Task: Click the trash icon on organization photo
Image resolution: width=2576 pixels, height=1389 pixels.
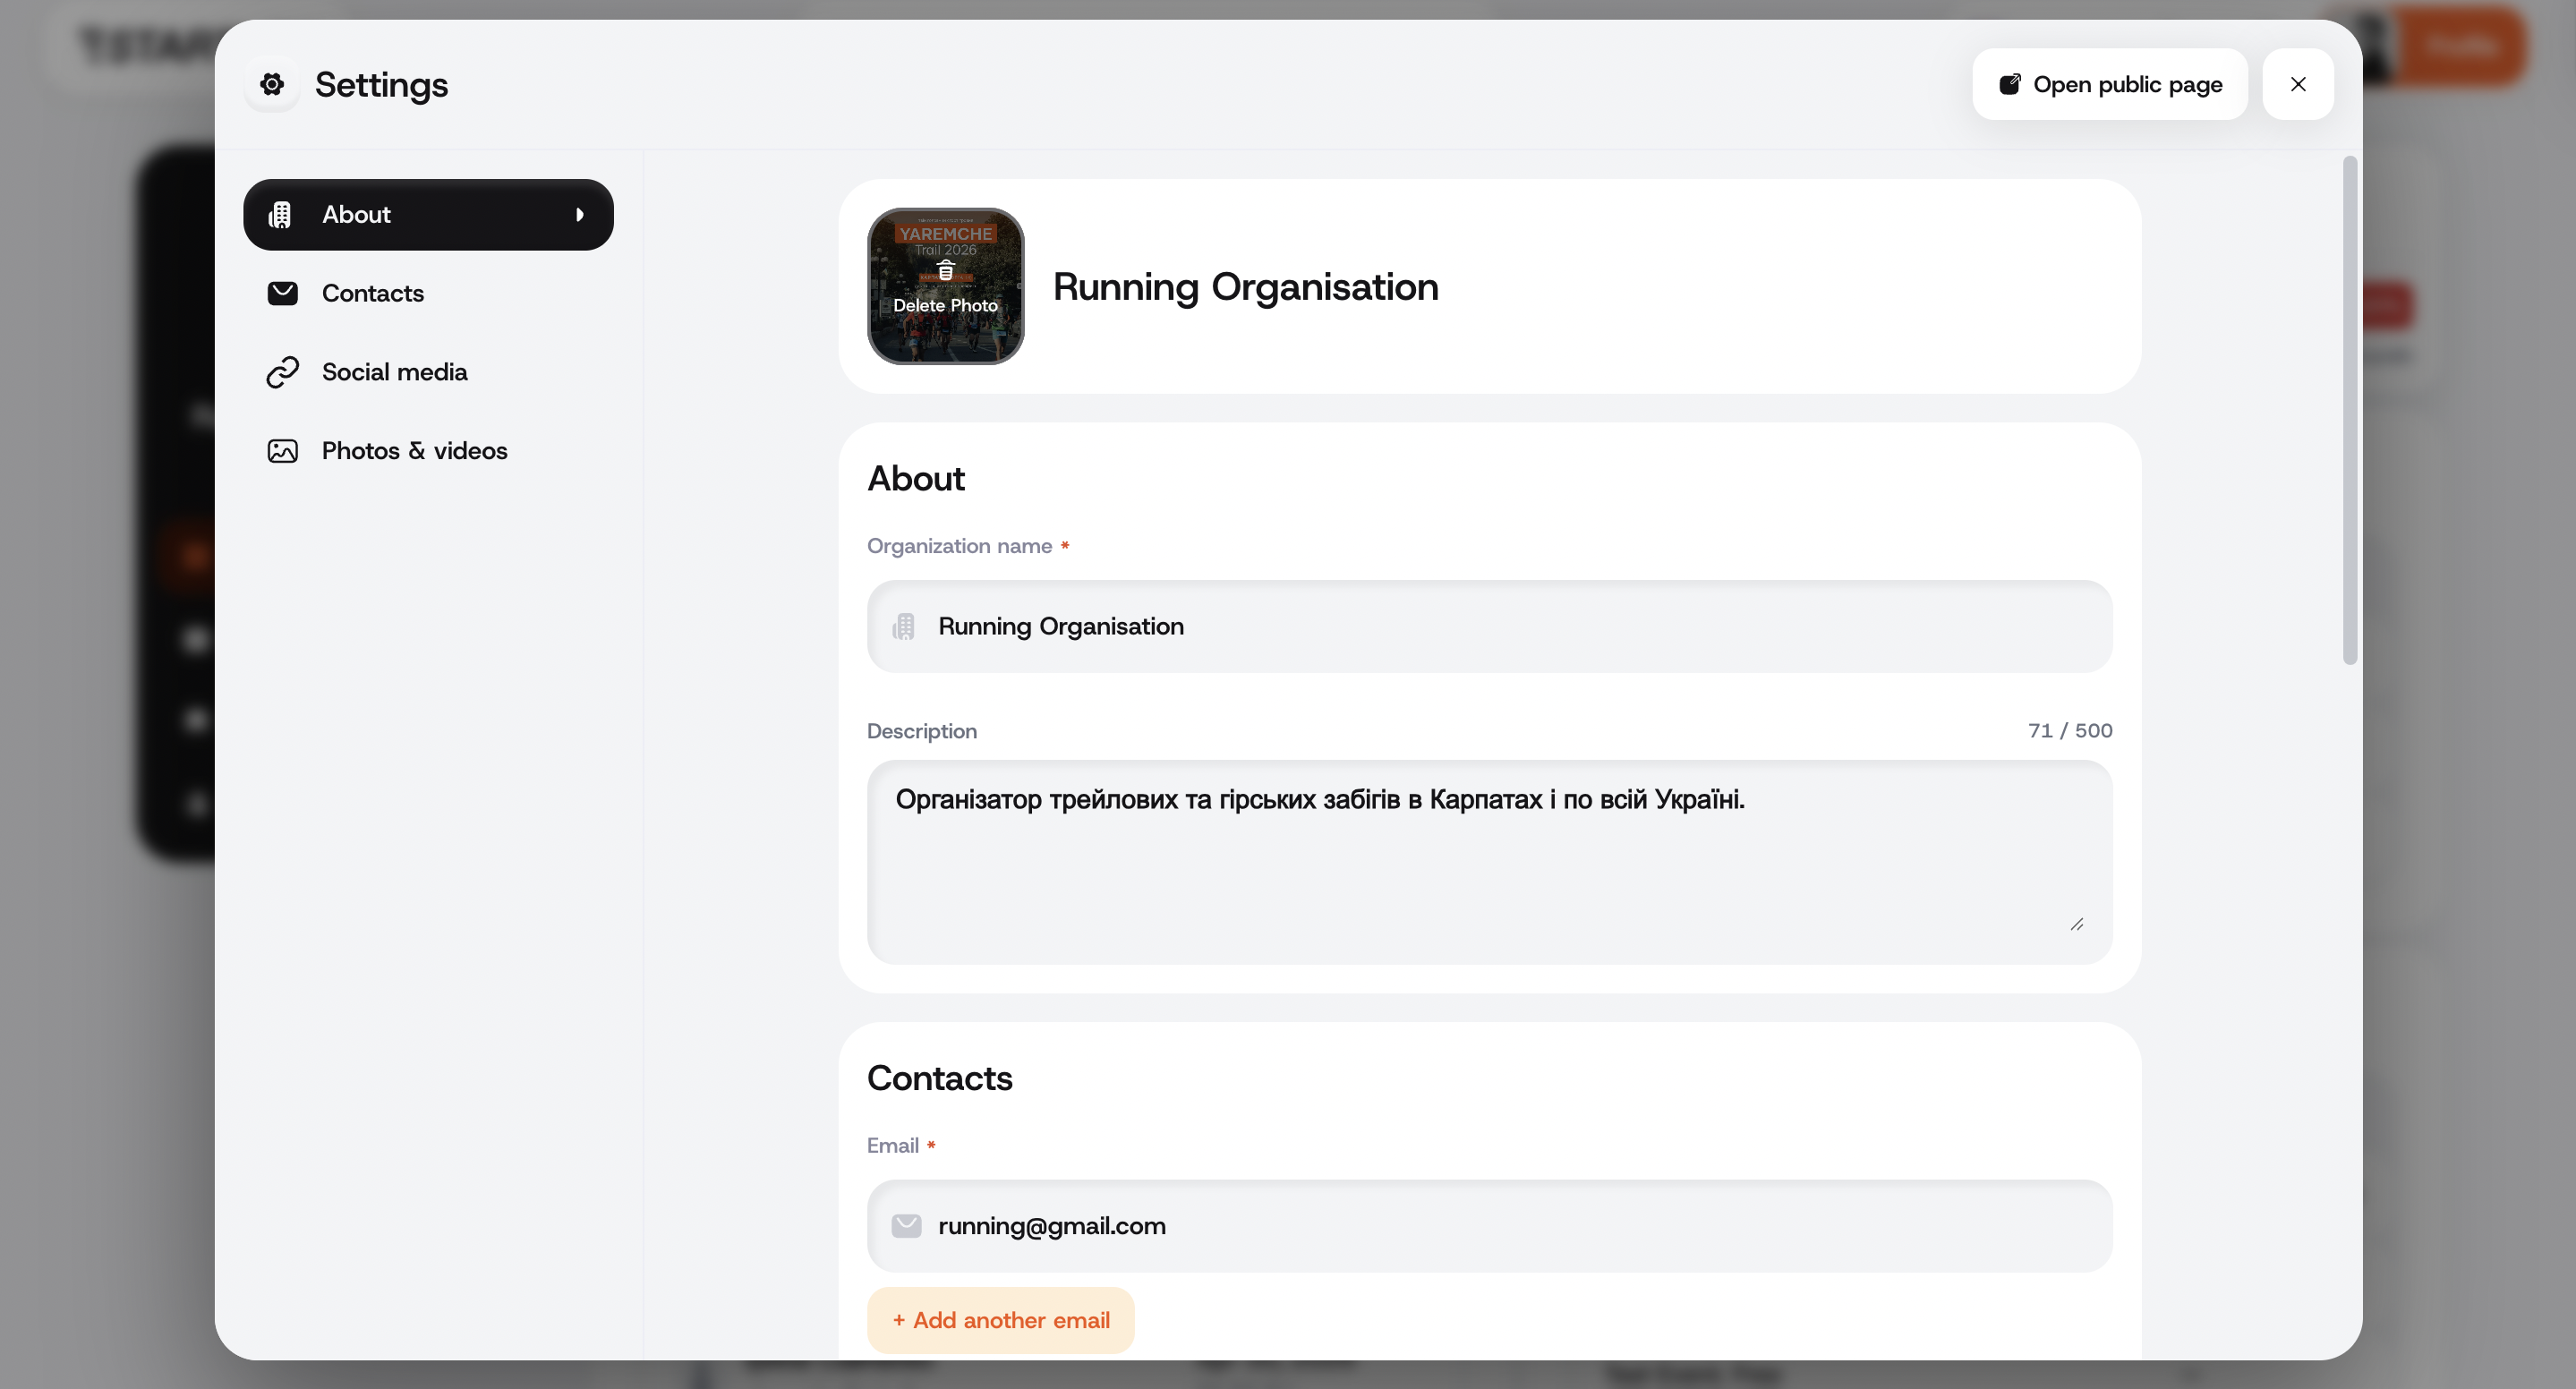Action: tap(945, 270)
